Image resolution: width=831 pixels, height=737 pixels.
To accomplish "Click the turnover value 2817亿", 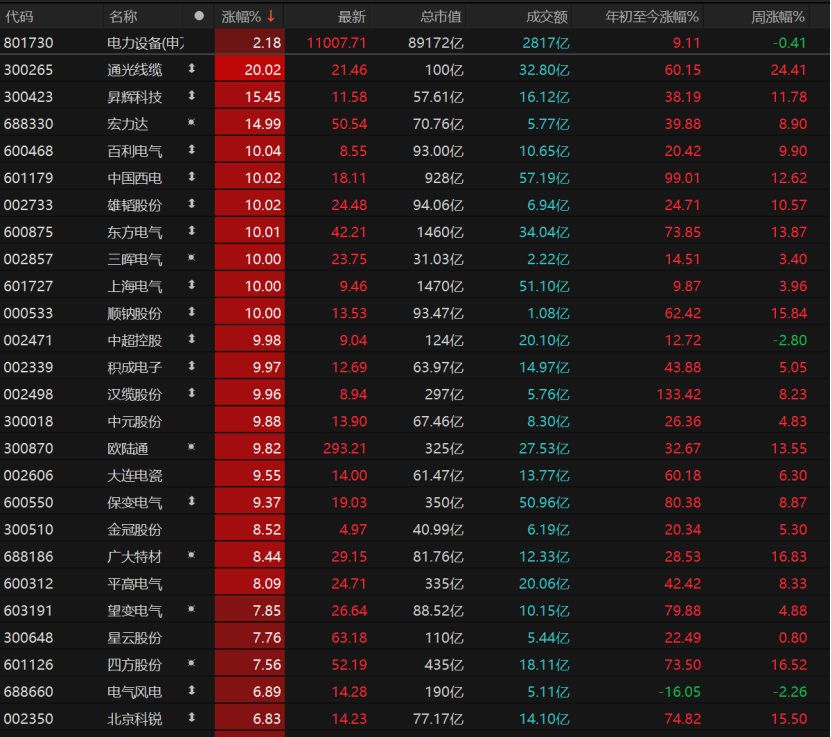I will (x=546, y=43).
